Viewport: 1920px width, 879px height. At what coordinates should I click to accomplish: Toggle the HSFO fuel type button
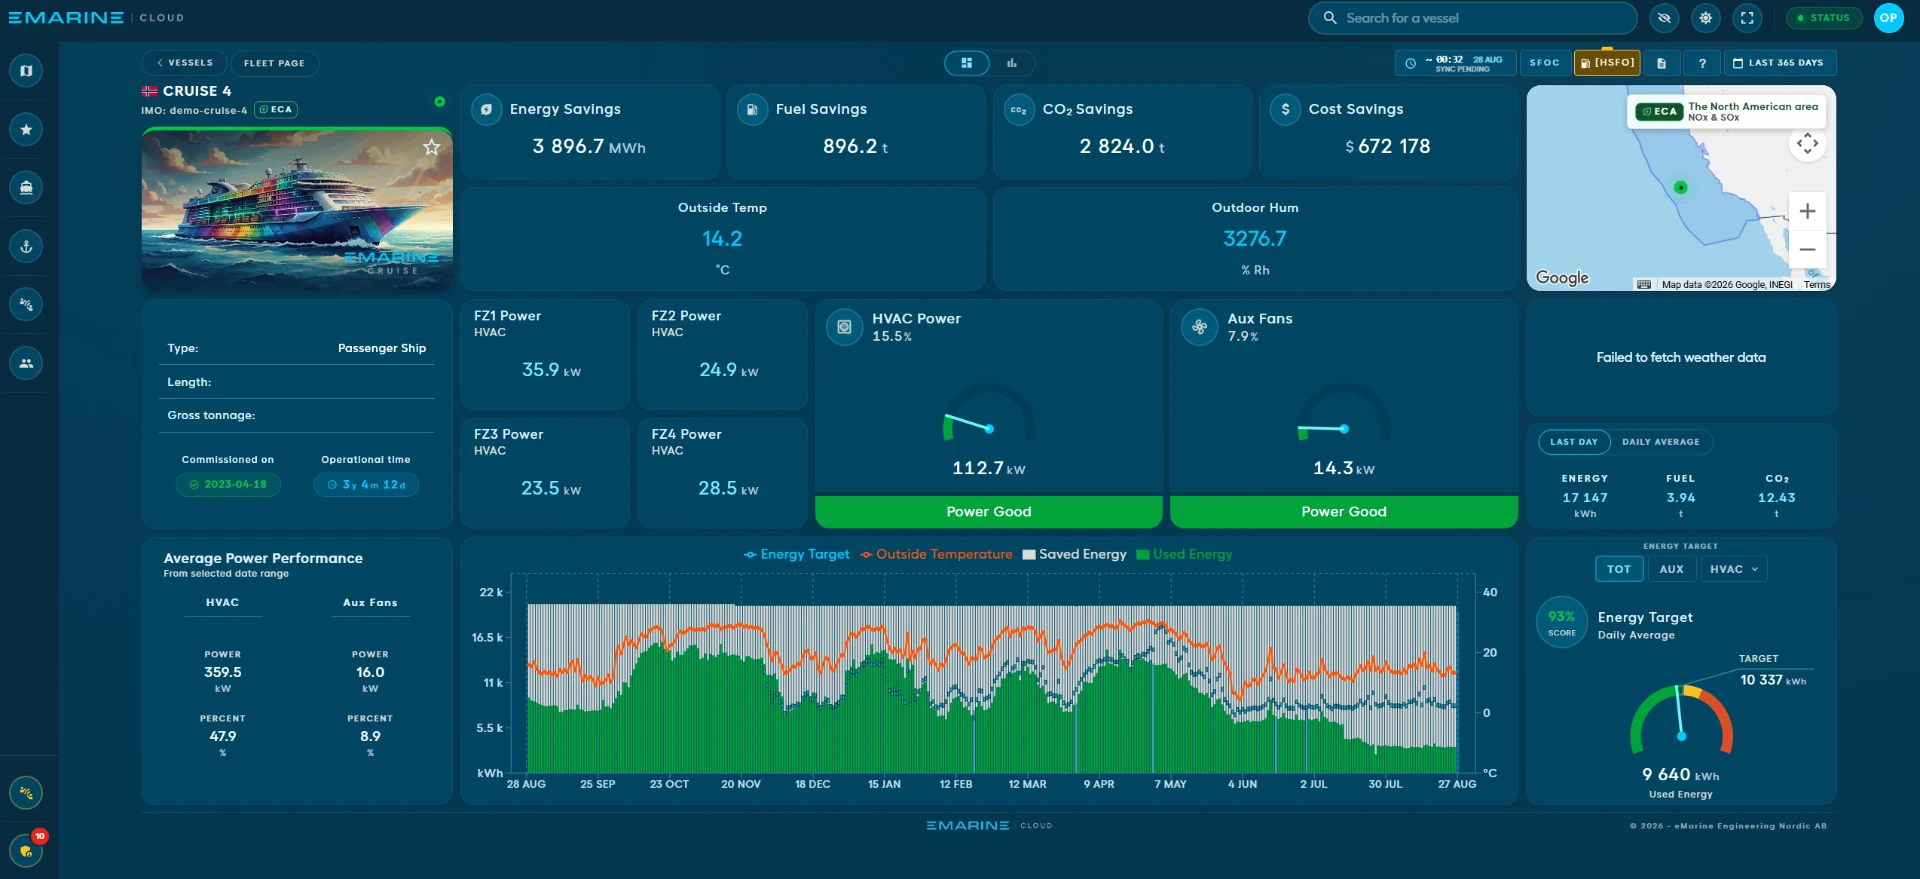[1607, 63]
